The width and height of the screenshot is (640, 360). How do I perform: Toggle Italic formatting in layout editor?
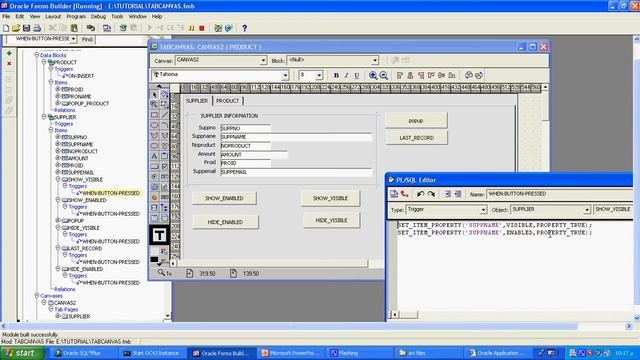[346, 75]
